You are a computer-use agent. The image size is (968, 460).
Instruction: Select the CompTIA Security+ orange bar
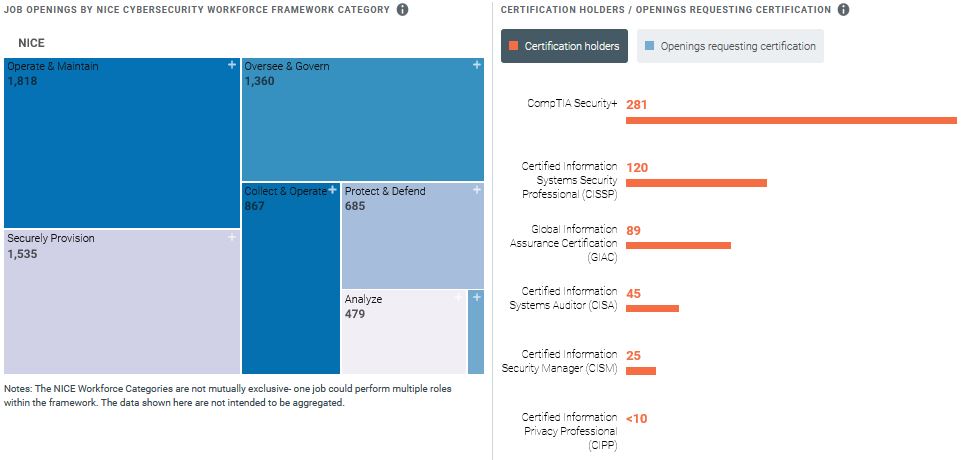(x=790, y=121)
